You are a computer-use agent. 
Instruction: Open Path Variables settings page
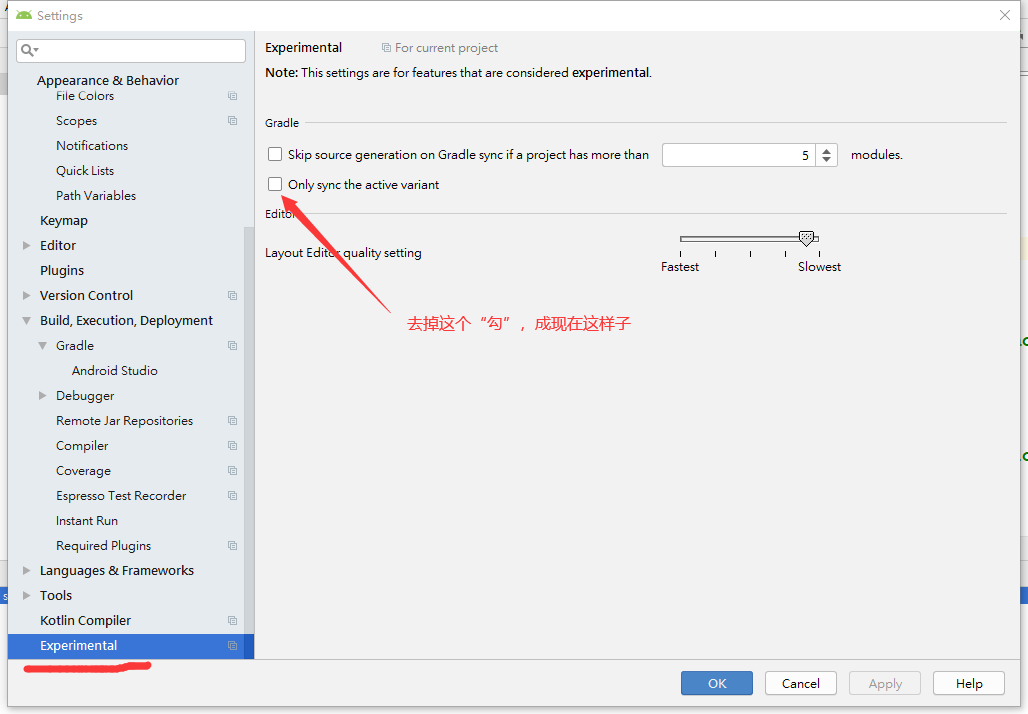pos(96,195)
